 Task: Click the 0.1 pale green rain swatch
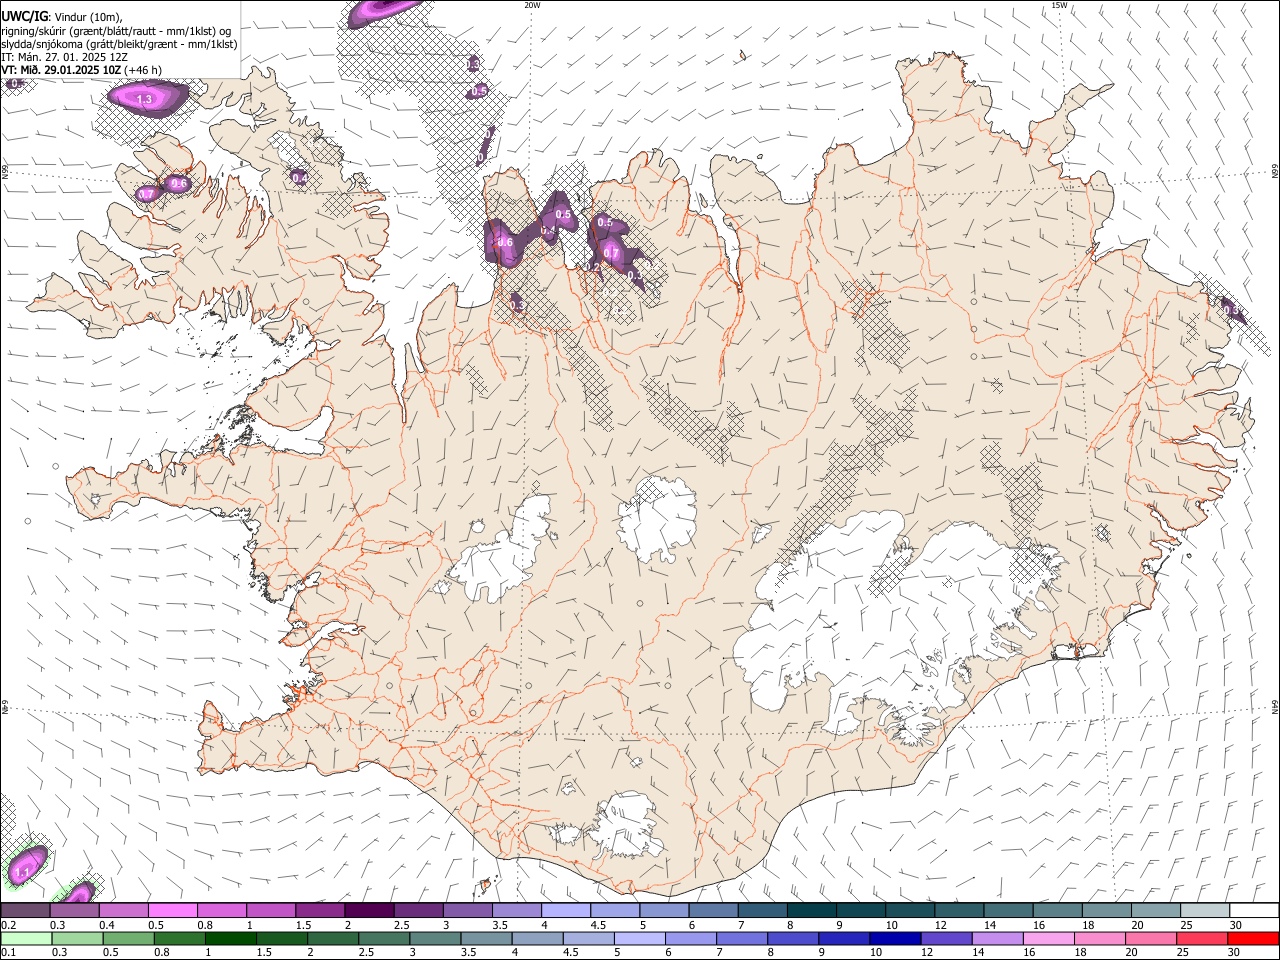[26, 938]
